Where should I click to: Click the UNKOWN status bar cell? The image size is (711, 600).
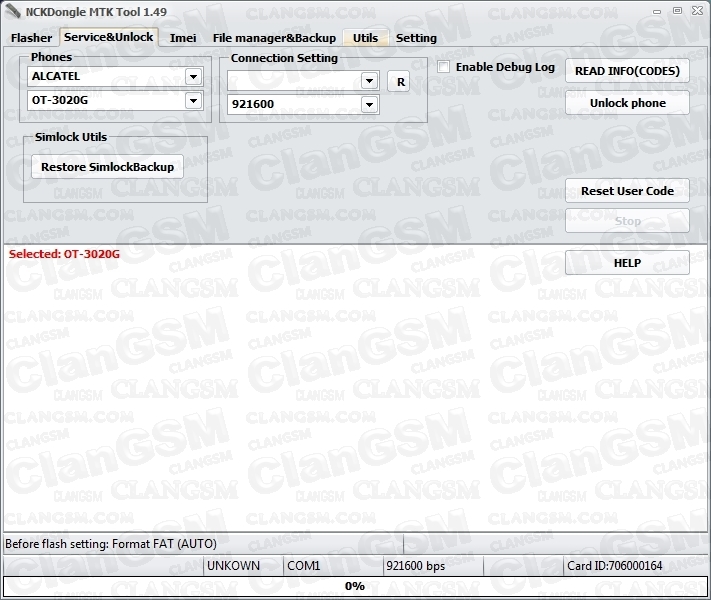pos(243,566)
